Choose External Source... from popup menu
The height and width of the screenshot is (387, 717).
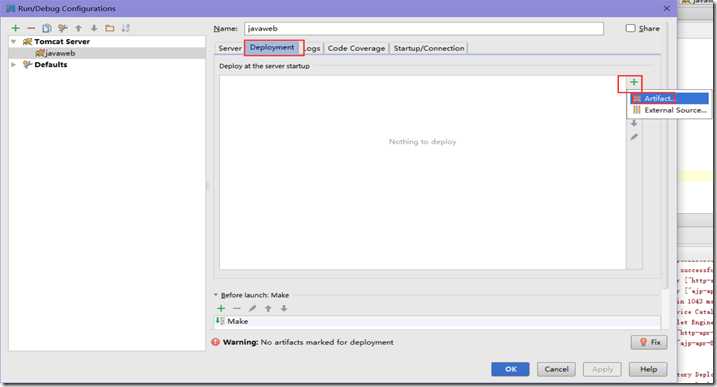[x=670, y=110]
